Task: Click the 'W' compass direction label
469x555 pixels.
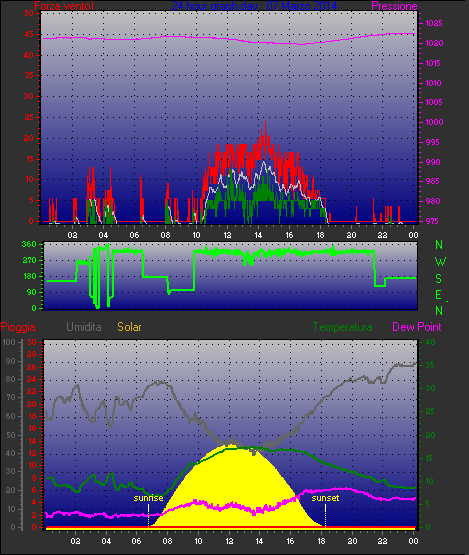Action: pos(440,262)
